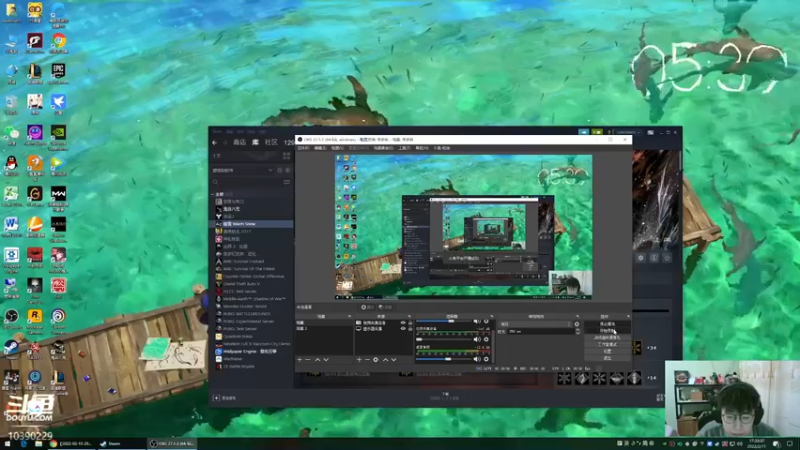Remove the selected scene with minus icon
The height and width of the screenshot is (450, 800).
point(308,360)
